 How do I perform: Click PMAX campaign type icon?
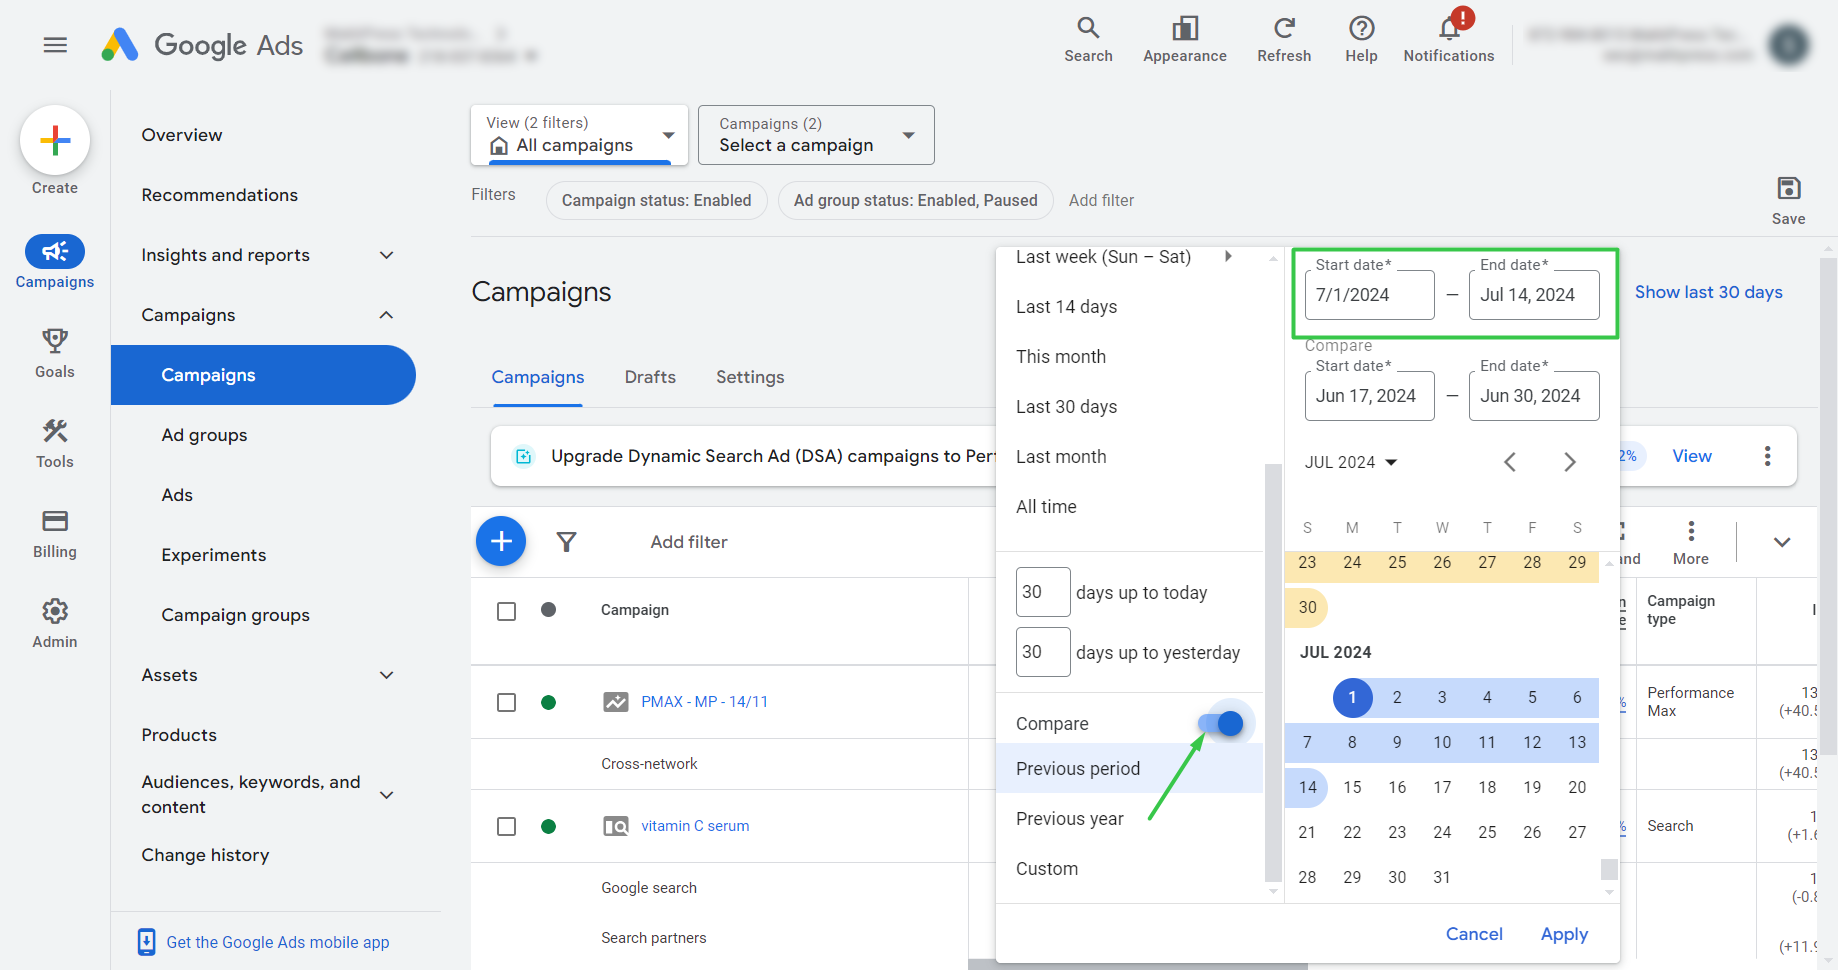tap(616, 702)
